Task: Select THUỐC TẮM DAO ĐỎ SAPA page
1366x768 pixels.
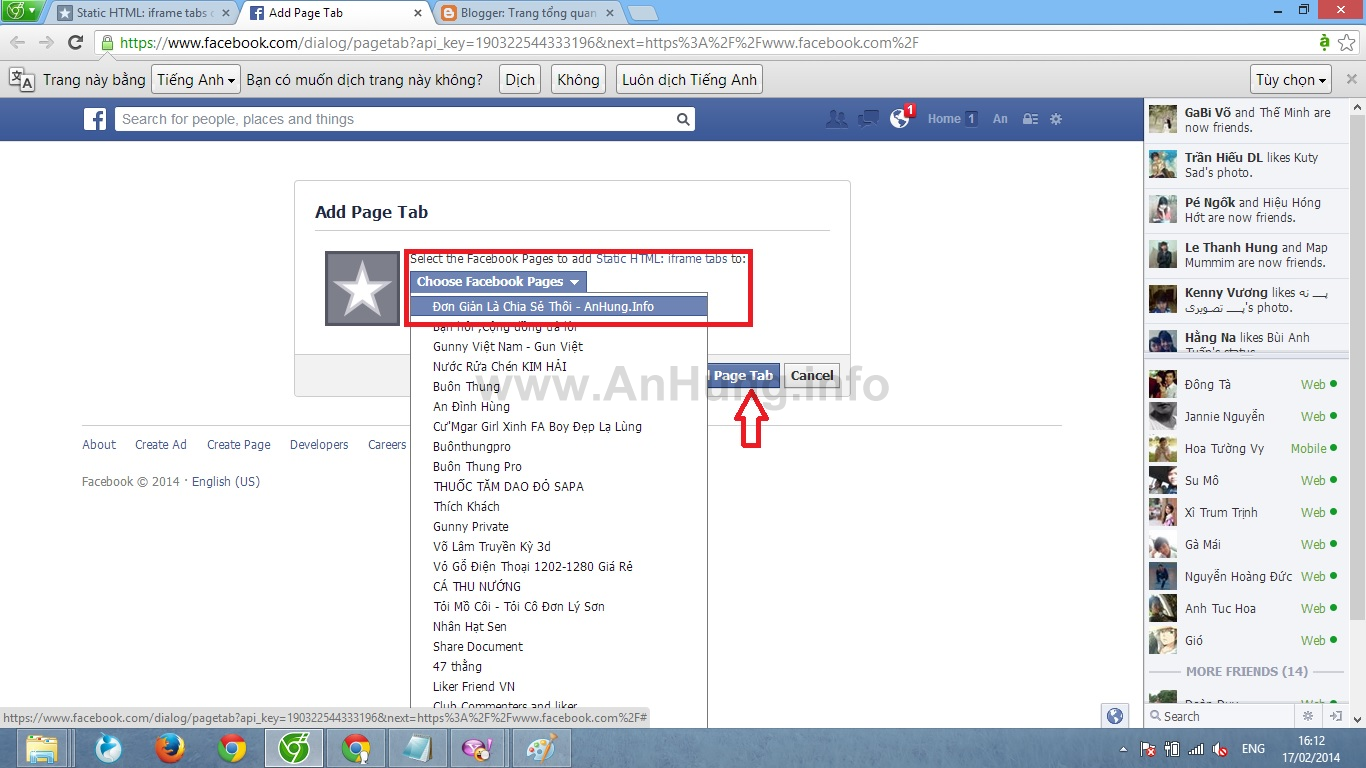Action: pyautogui.click(x=559, y=486)
